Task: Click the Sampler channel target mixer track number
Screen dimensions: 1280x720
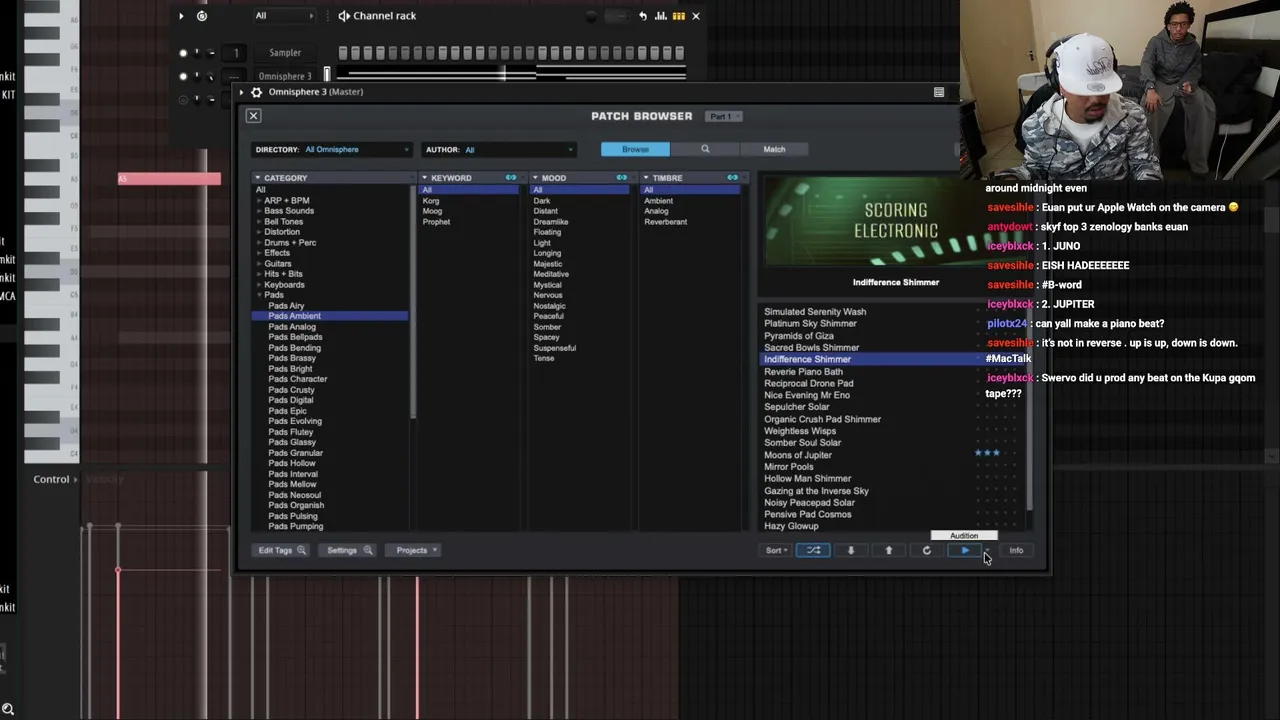Action: click(236, 53)
